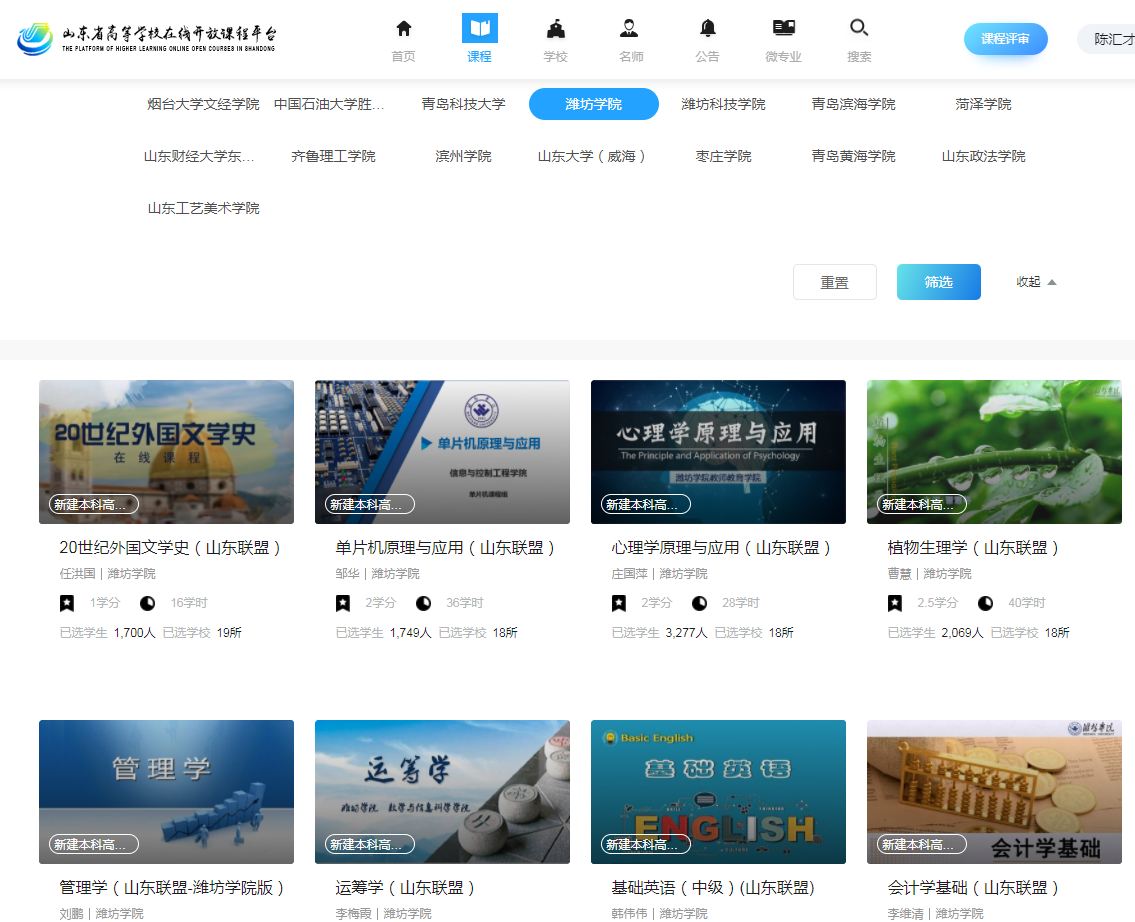Click clock hours icon for 植物生理学

tap(985, 603)
